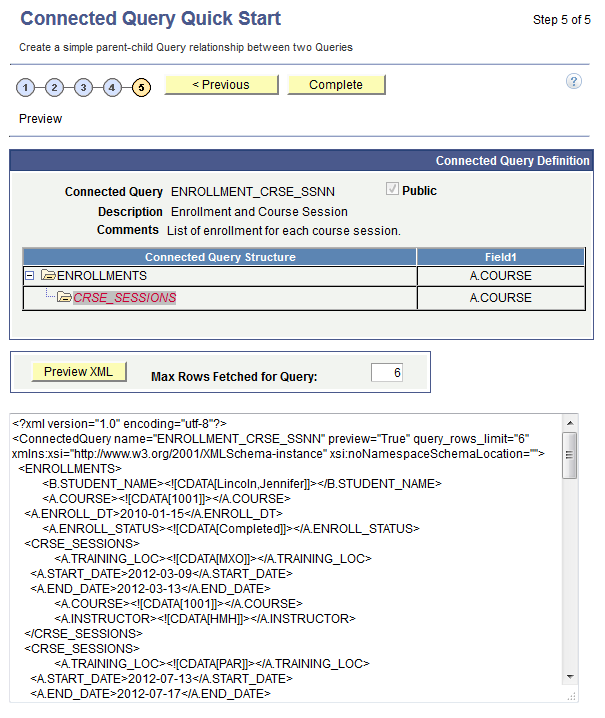Focus the Max Rows Fetched field
This screenshot has height=718, width=605.
[x=386, y=373]
